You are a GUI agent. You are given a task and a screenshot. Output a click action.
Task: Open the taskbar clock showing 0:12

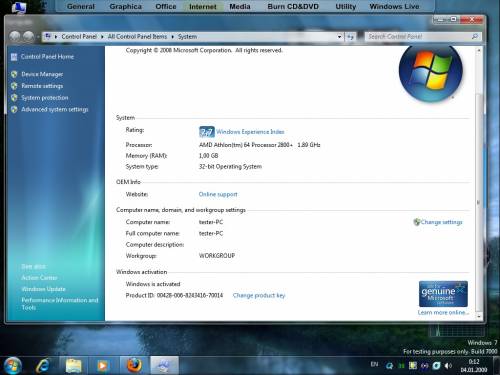[474, 366]
